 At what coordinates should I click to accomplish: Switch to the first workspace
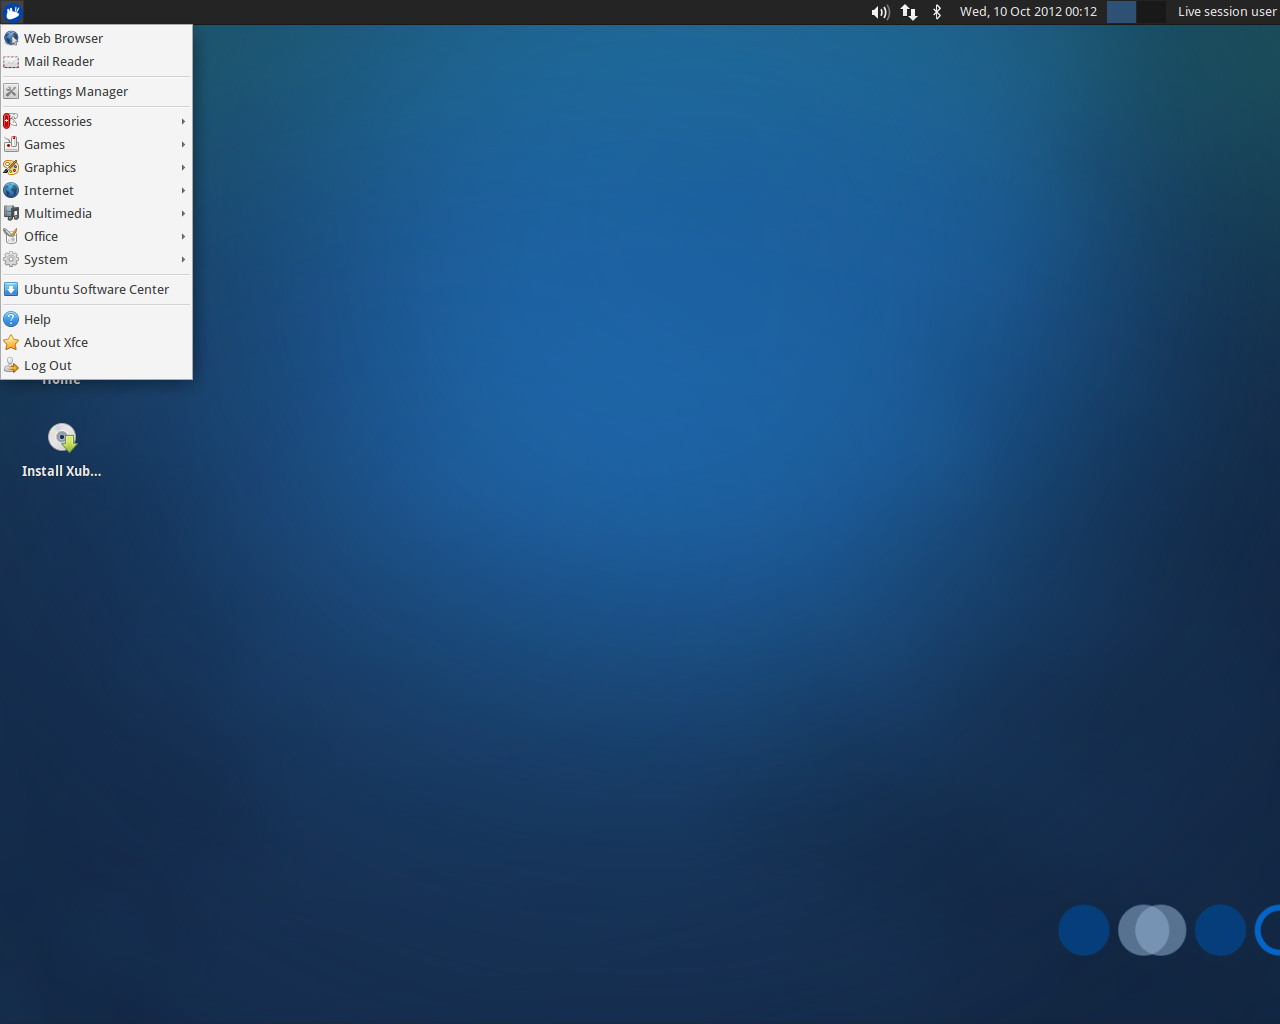pos(1121,12)
